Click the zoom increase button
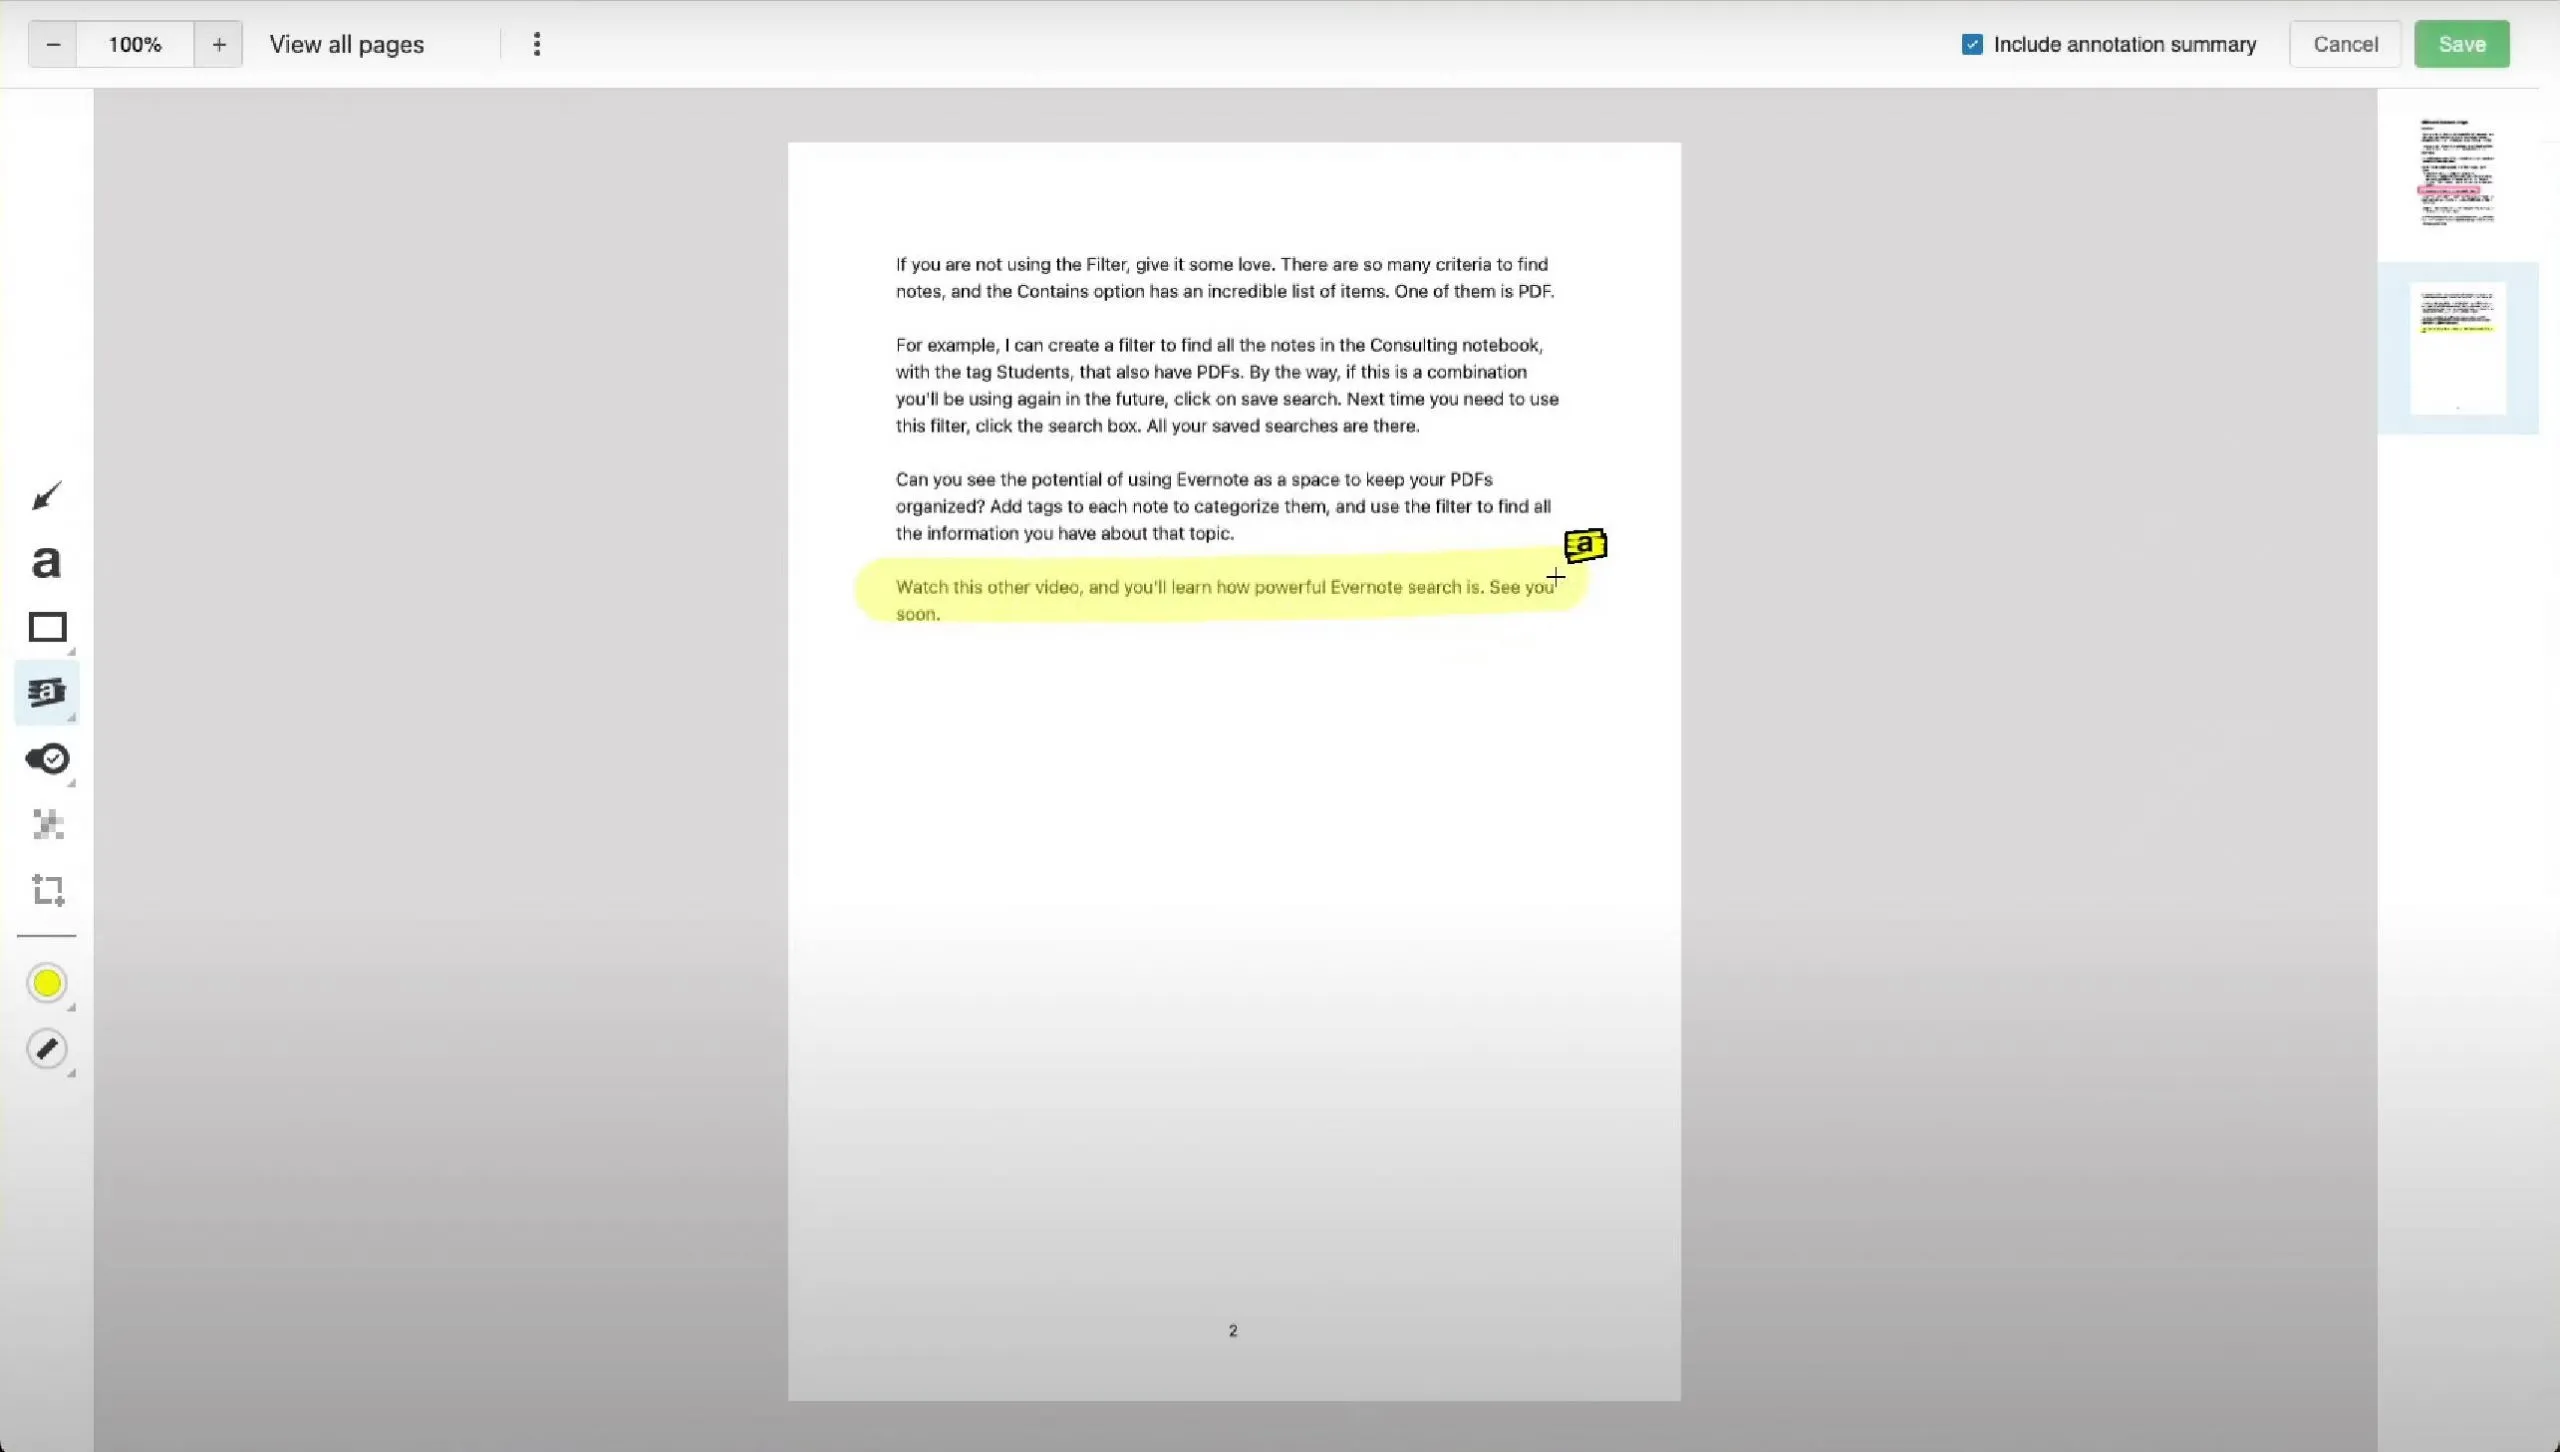Screen dimensions: 2560x1452 tap(218, 44)
